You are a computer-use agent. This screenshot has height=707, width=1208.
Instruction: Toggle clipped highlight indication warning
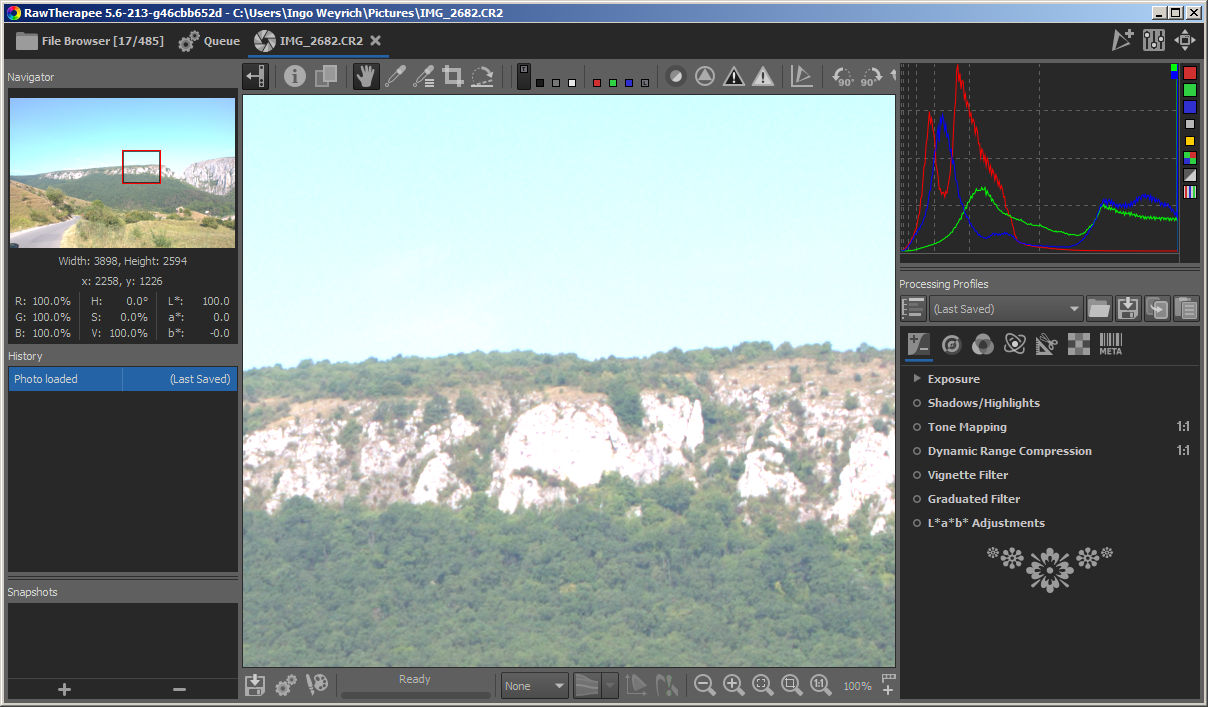click(763, 77)
